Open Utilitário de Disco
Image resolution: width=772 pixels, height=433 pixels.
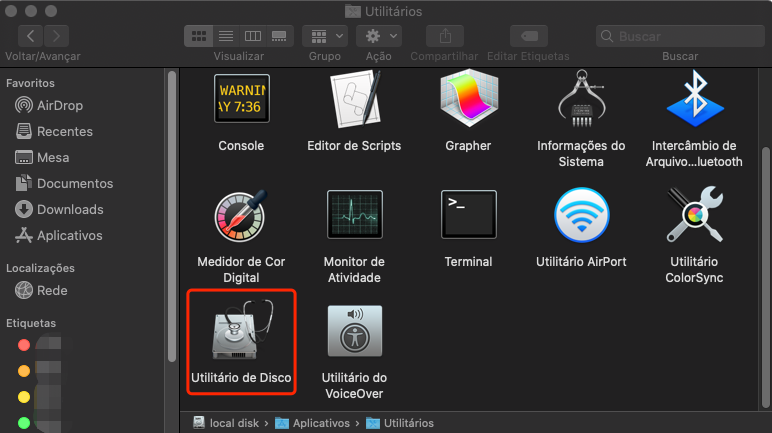tap(241, 330)
